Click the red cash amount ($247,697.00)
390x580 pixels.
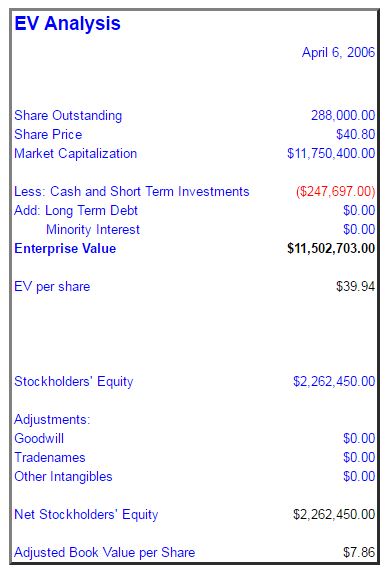[335, 191]
